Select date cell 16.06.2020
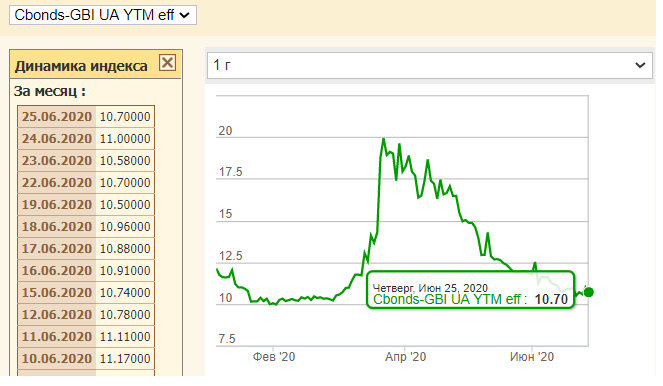 tap(57, 271)
